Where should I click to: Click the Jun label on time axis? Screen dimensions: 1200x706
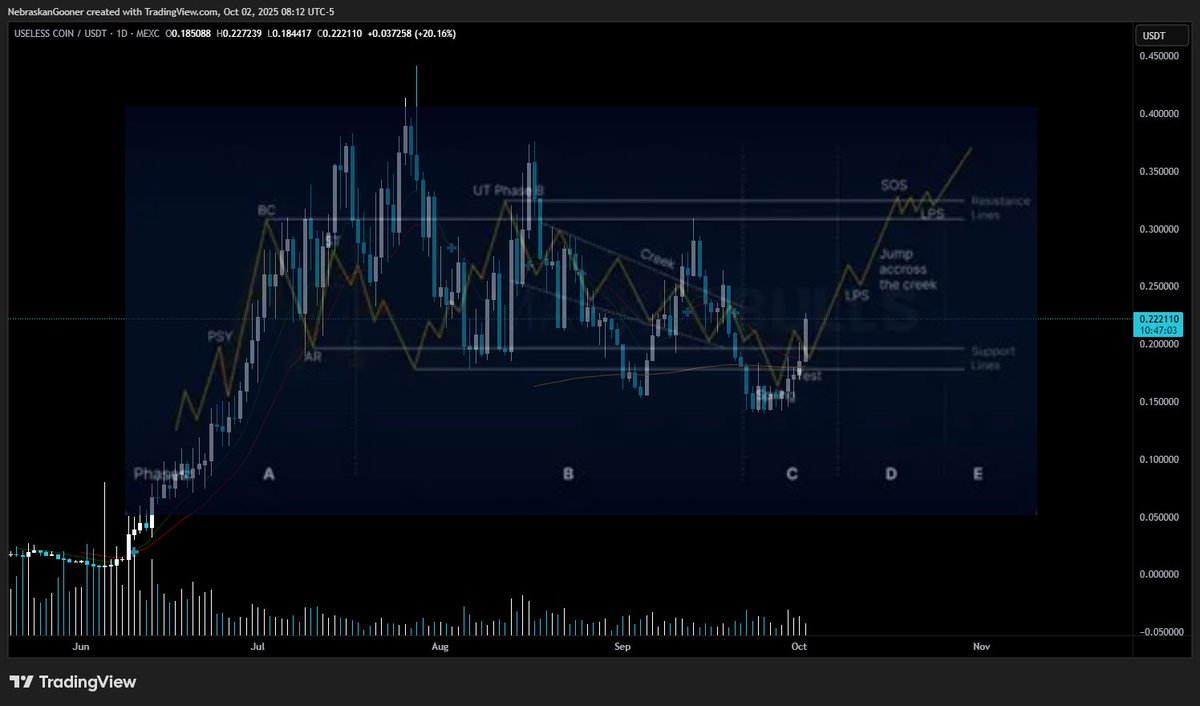click(82, 647)
